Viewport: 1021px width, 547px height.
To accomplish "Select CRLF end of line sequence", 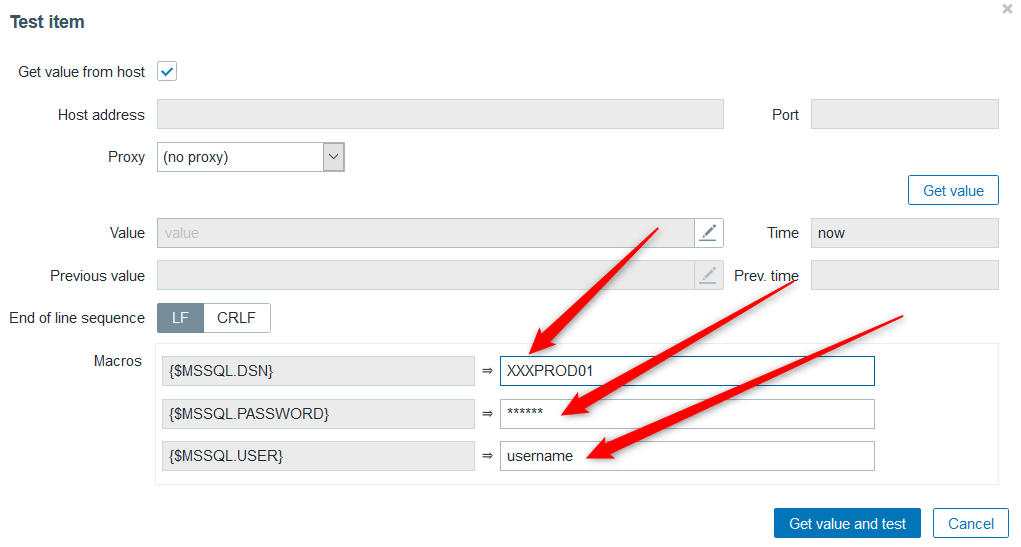I will 237,318.
